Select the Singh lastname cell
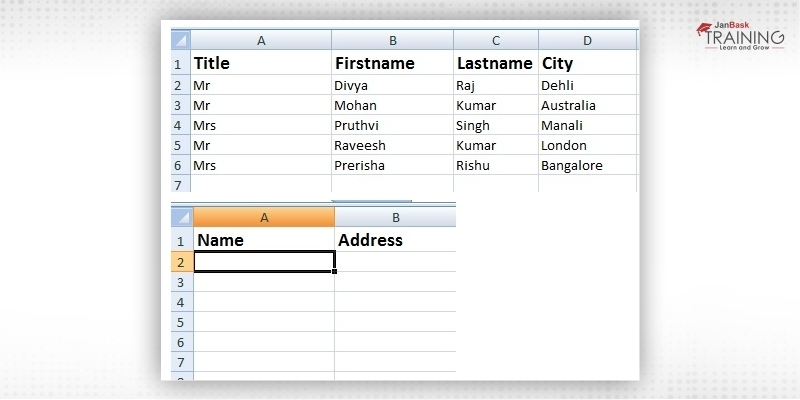Screen dimensions: 800x400 coord(496,125)
